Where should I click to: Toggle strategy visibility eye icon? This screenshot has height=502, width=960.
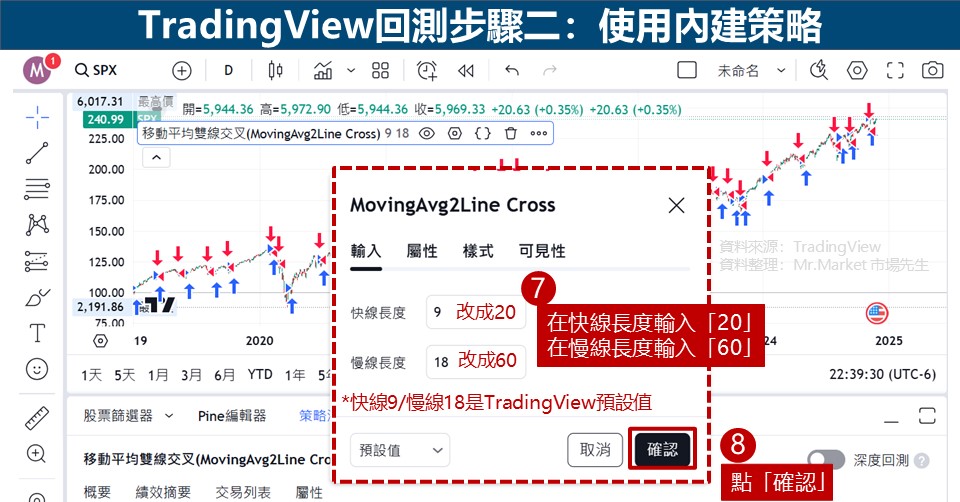[427, 133]
